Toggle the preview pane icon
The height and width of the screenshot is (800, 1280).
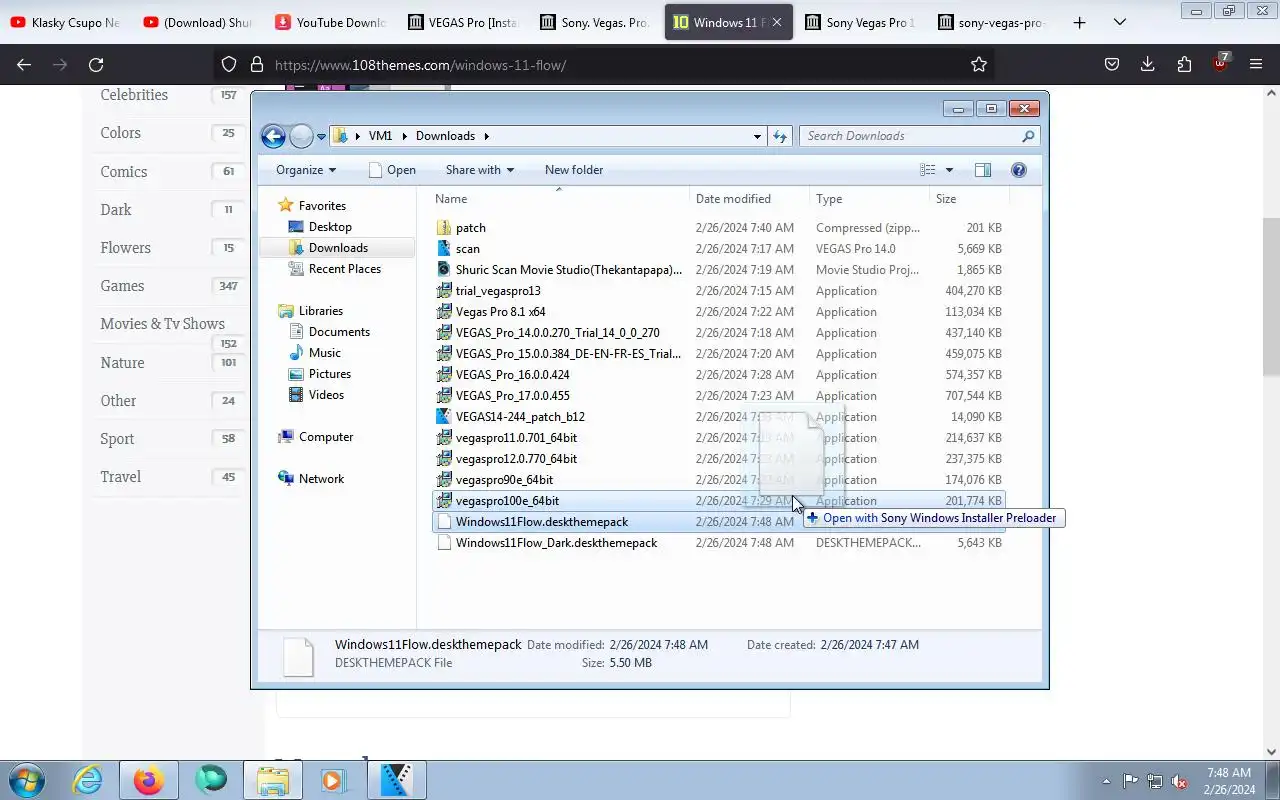pos(983,170)
